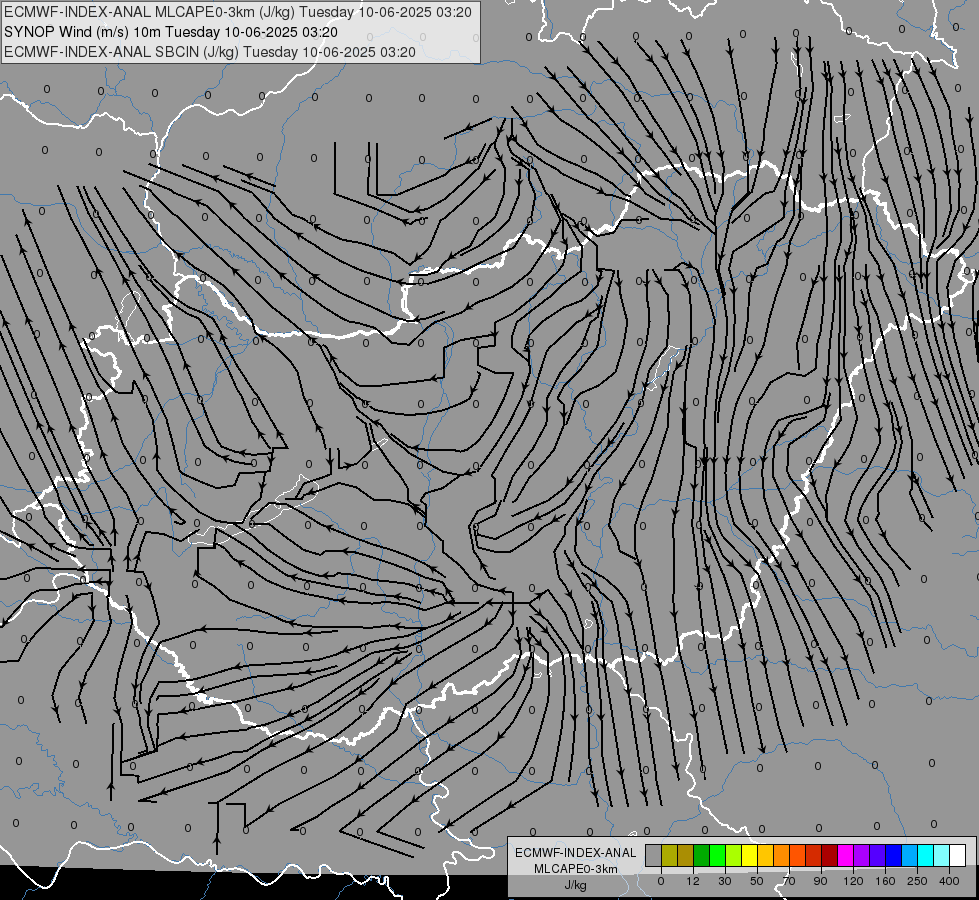This screenshot has width=979, height=900.
Task: Select the gray swatch in the legend
Action: (654, 855)
